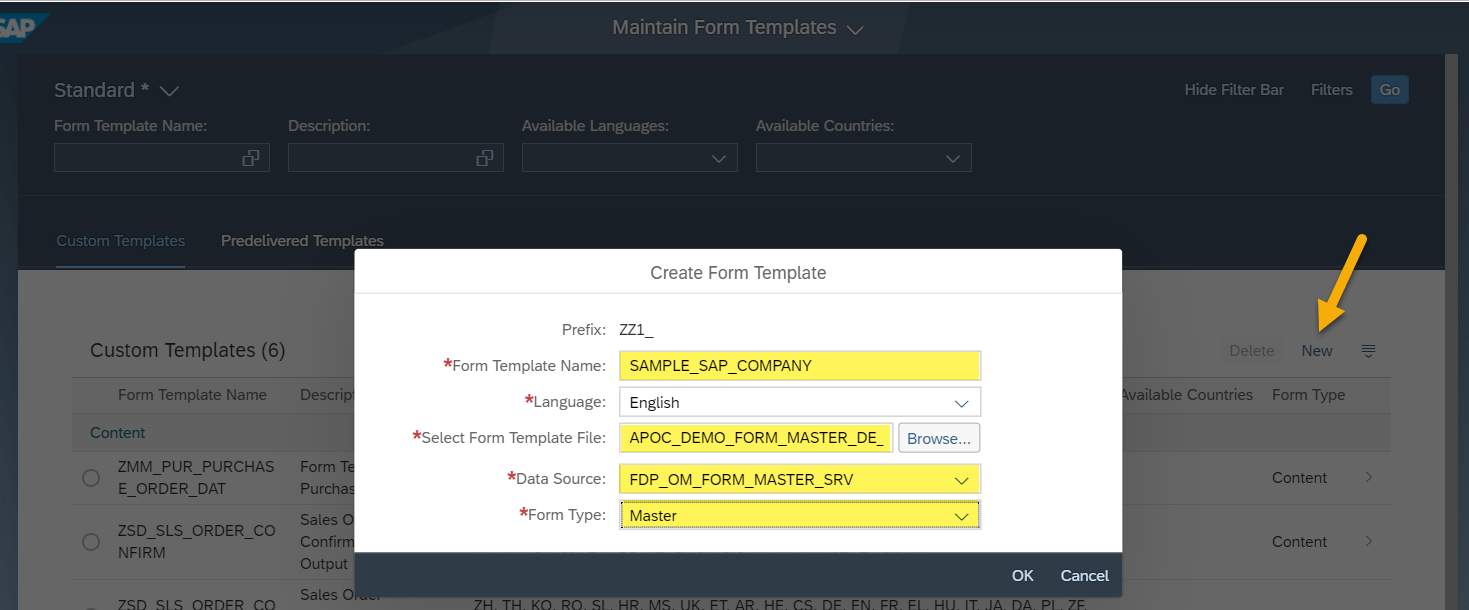Open table settings icon beside New
This screenshot has width=1469, height=610.
(x=1369, y=351)
